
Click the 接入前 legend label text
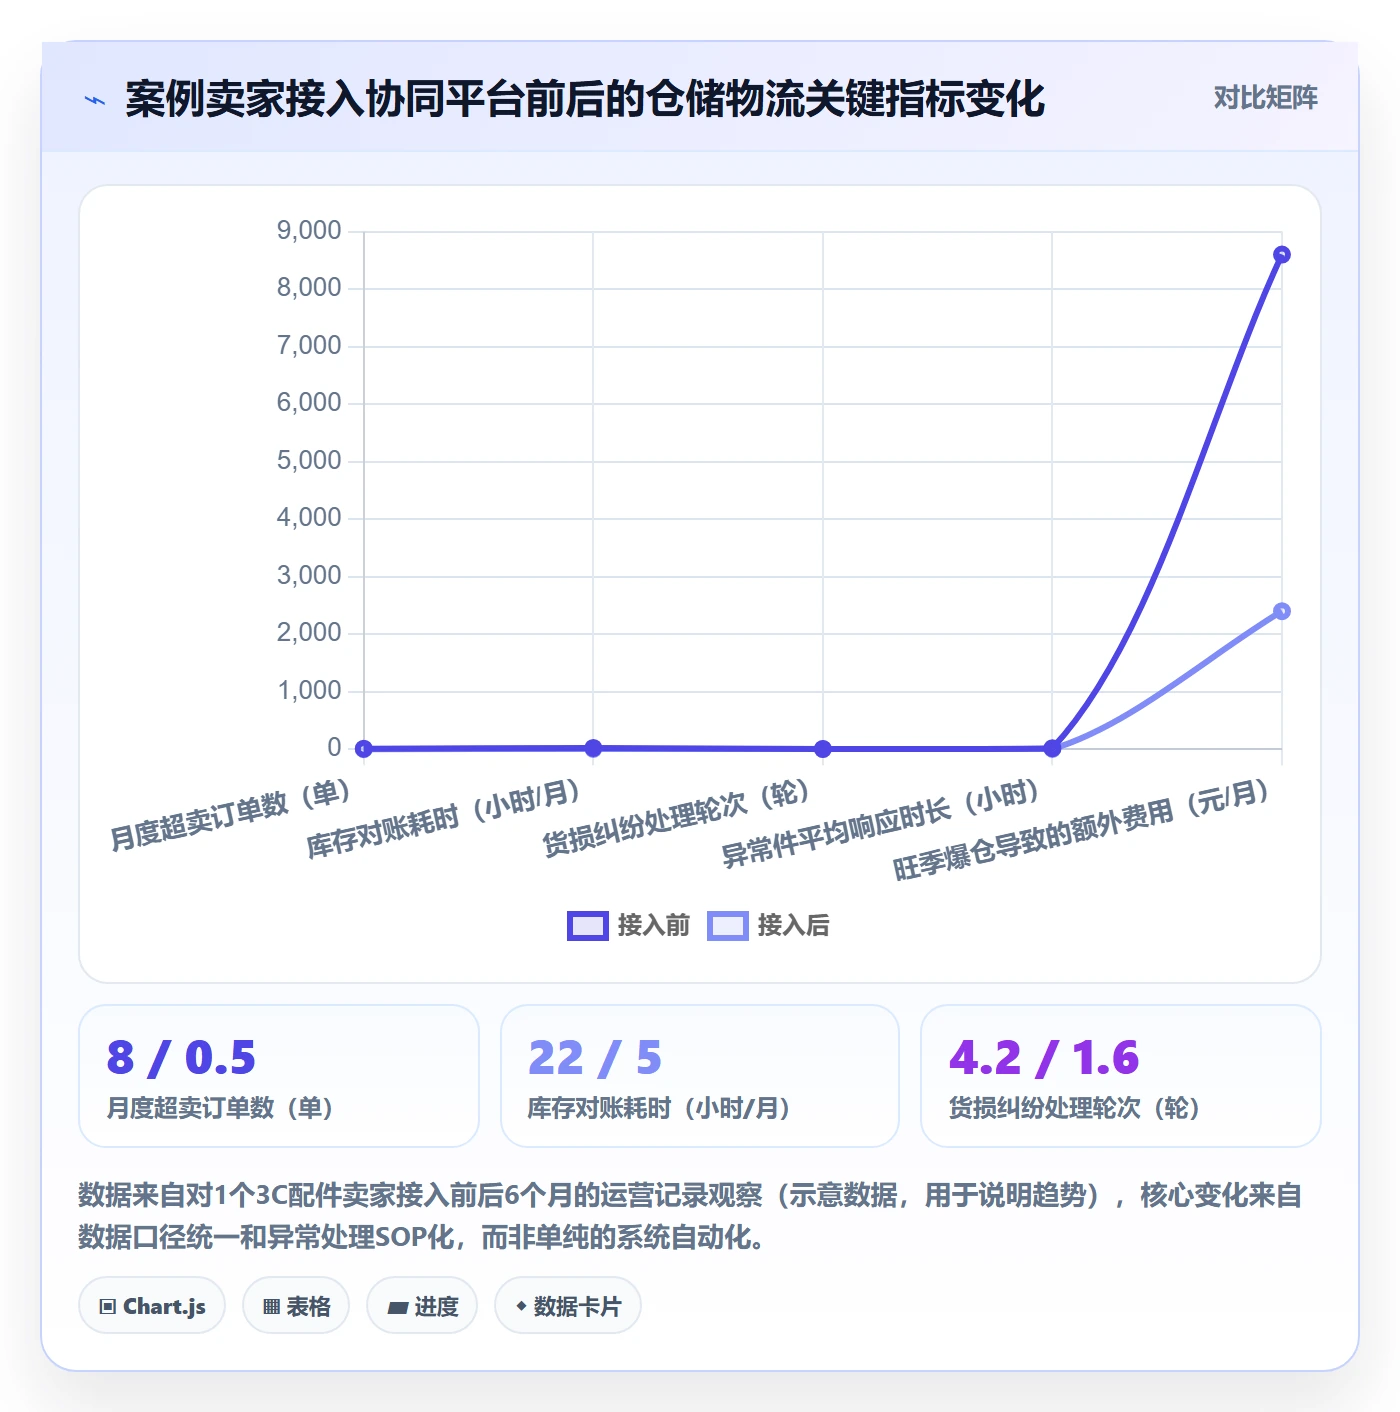tap(654, 926)
